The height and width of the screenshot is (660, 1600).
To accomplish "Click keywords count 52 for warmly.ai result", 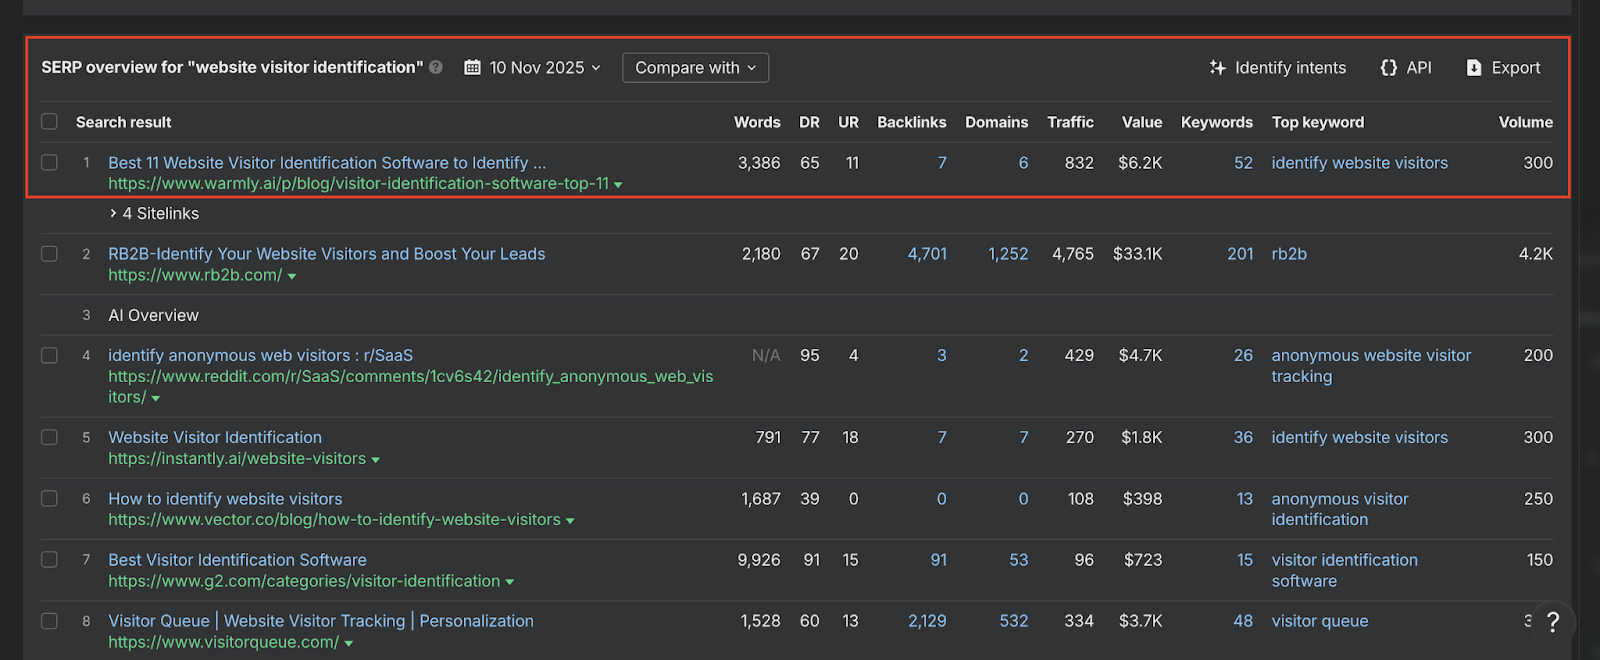I will pos(1243,163).
